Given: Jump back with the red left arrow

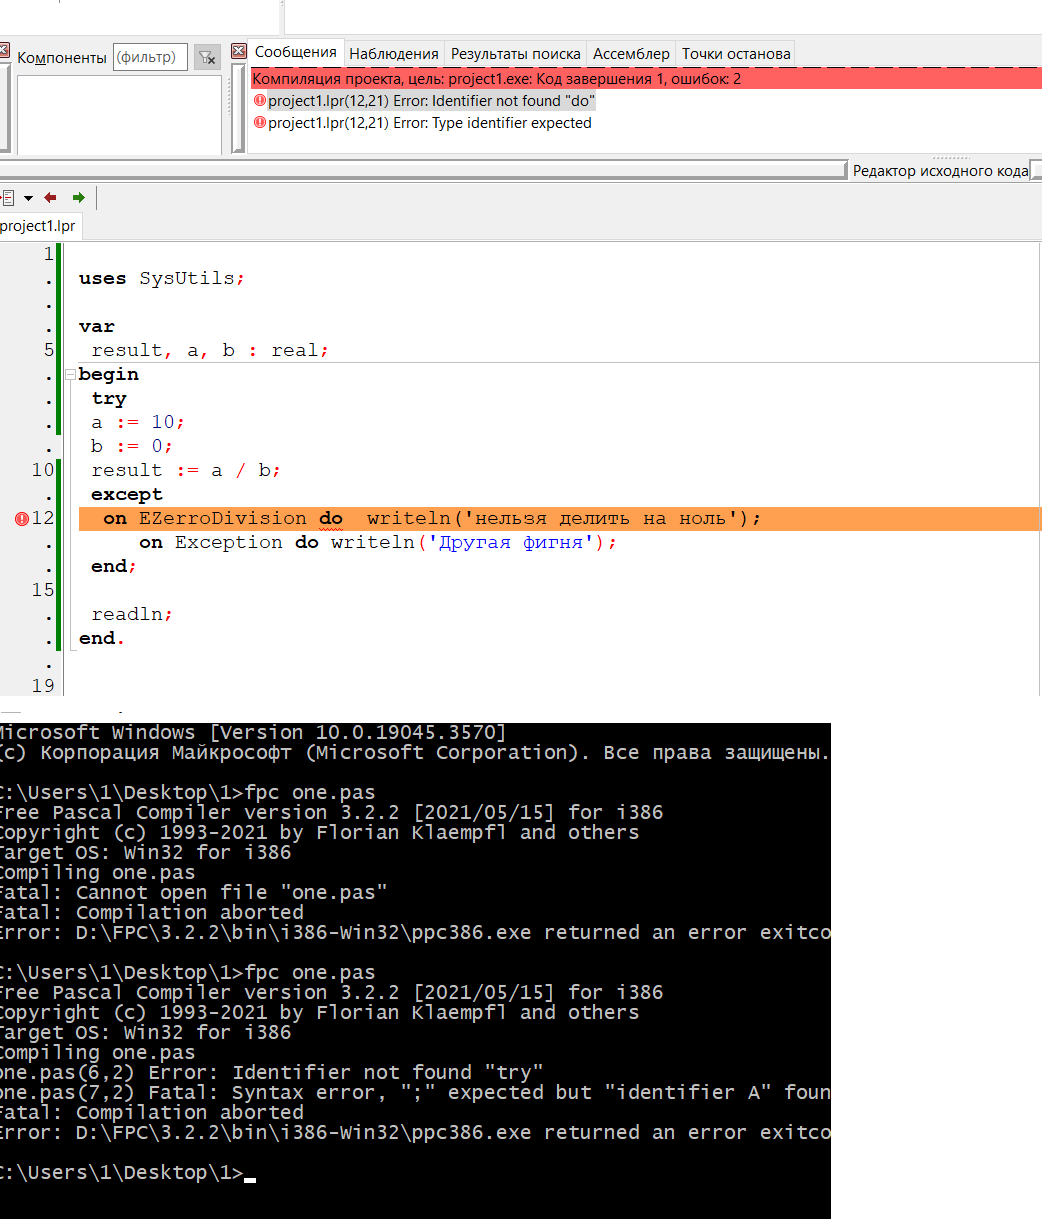Looking at the screenshot, I should 50,198.
